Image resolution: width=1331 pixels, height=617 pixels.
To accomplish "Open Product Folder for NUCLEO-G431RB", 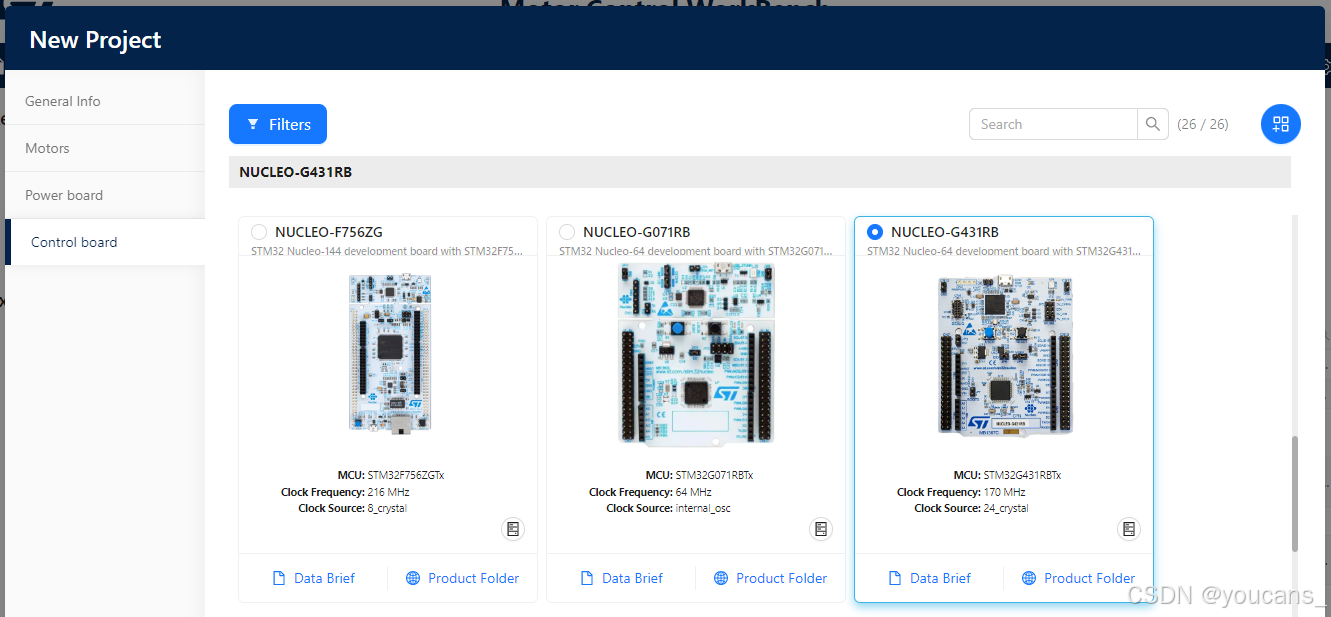I will [1079, 578].
